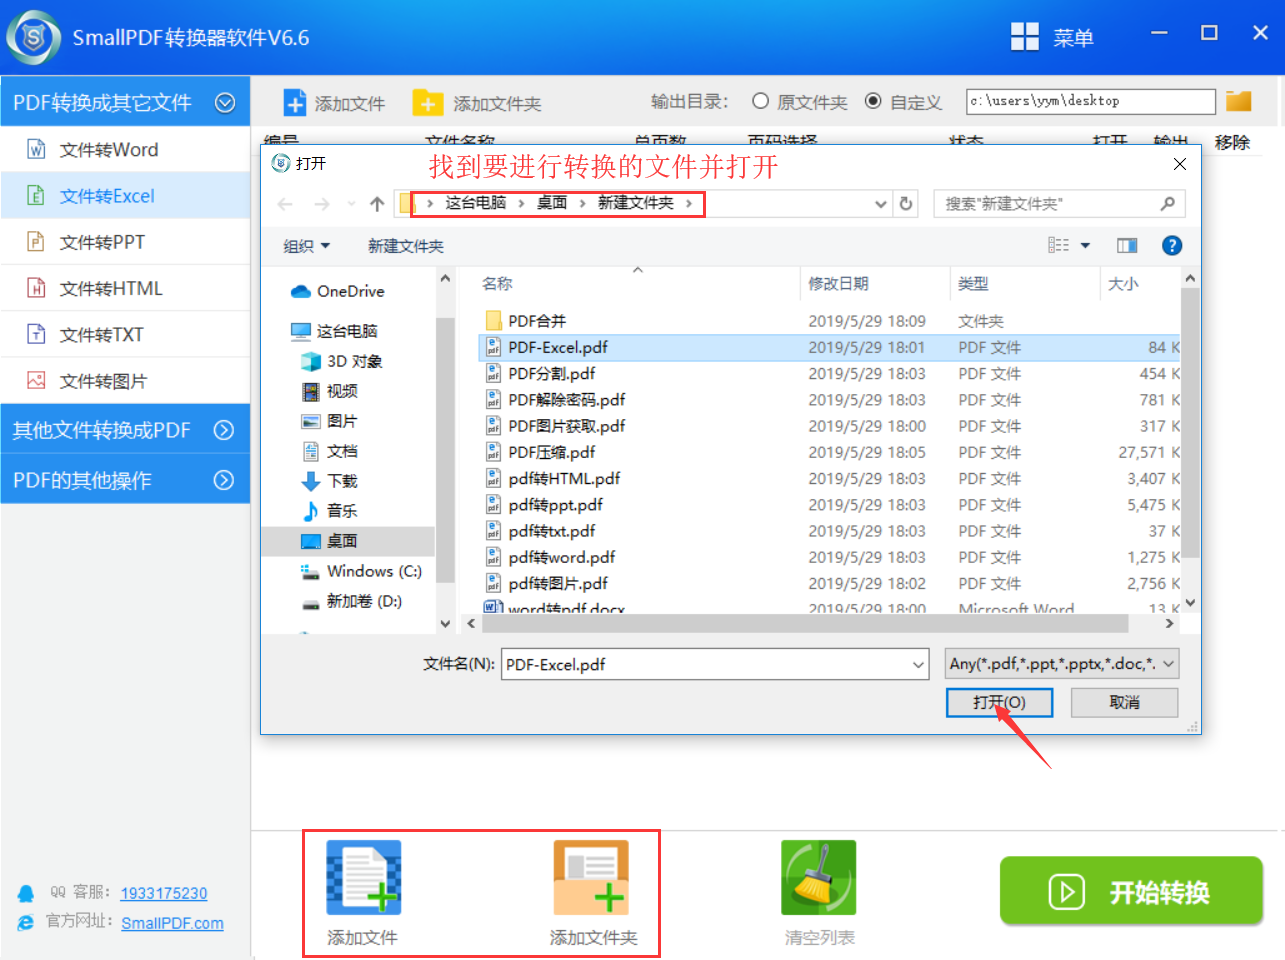This screenshot has width=1285, height=960.
Task: Click the 打开(O) button
Action: pyautogui.click(x=999, y=703)
